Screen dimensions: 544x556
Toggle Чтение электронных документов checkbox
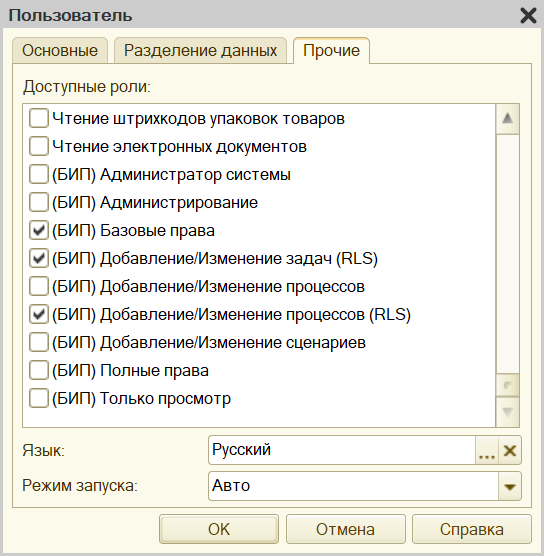(x=39, y=146)
